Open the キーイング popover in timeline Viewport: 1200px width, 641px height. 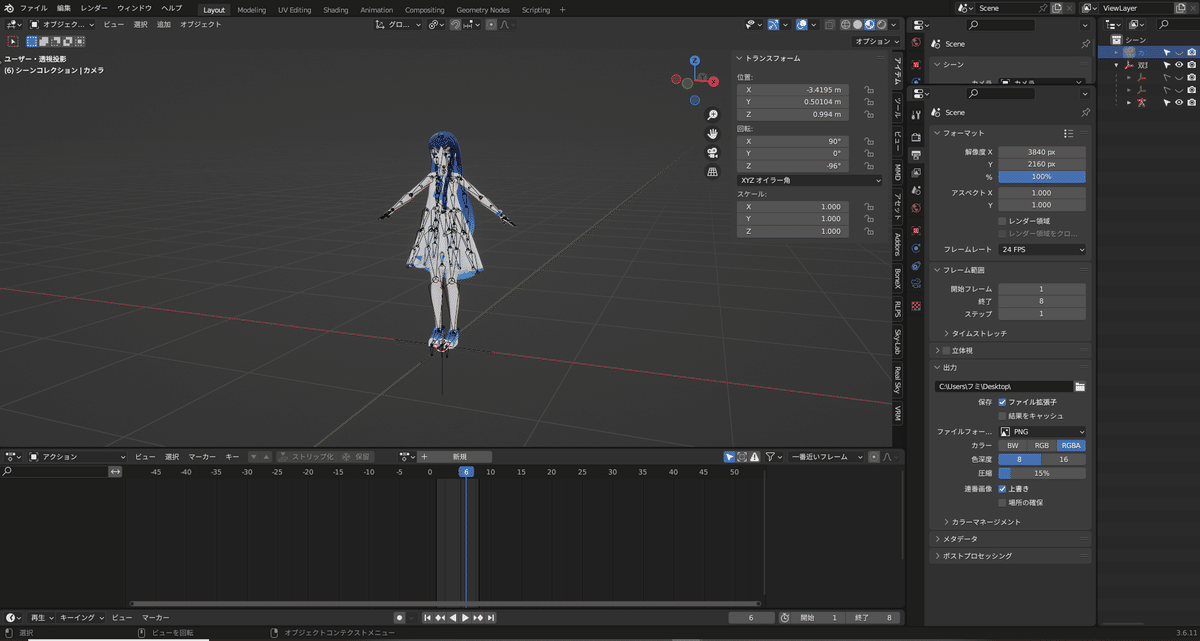(80, 618)
